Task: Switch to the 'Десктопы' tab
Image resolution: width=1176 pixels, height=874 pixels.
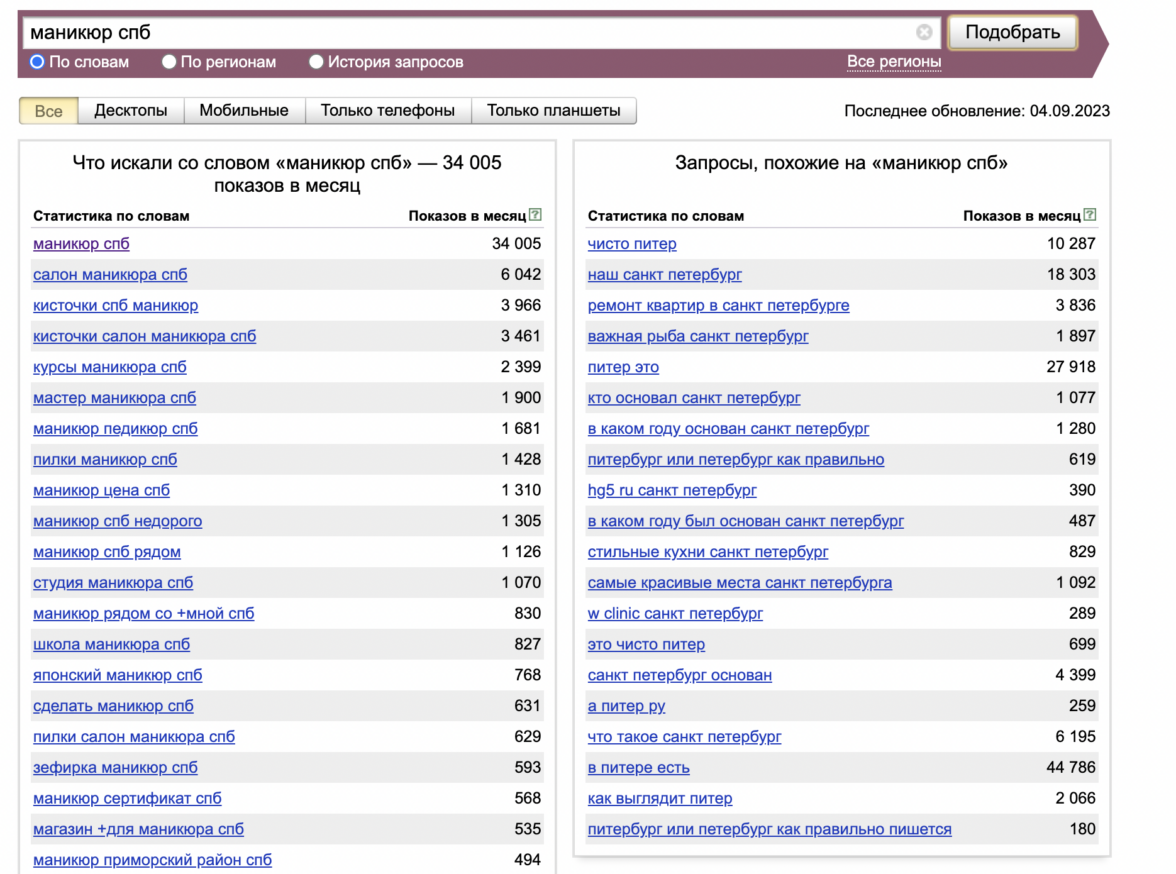Action: pyautogui.click(x=131, y=111)
